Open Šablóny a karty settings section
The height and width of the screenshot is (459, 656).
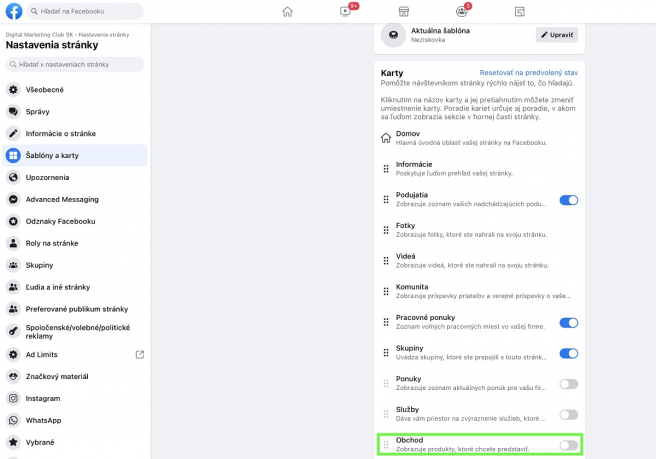[x=75, y=155]
